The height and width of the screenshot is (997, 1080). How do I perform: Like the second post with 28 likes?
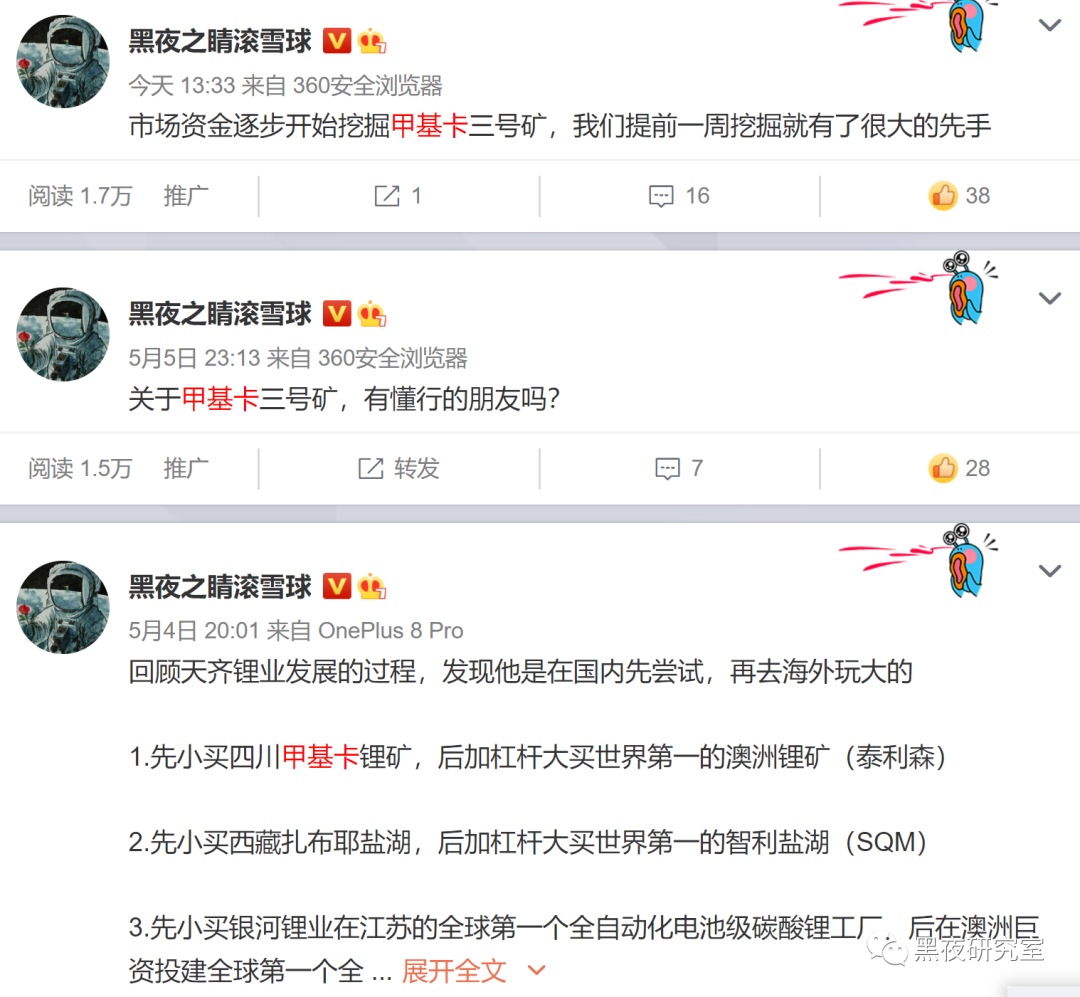coord(943,469)
